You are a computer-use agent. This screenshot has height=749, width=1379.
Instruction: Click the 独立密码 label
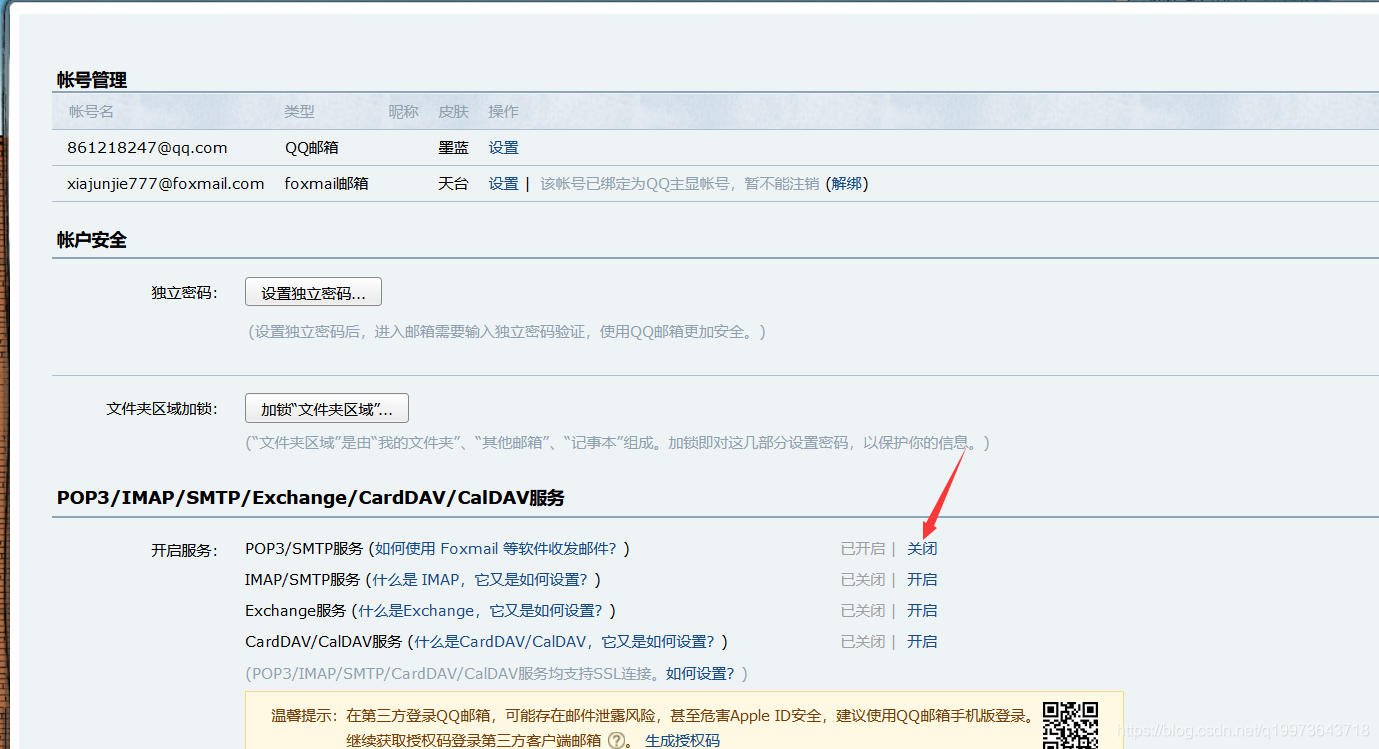(x=184, y=293)
